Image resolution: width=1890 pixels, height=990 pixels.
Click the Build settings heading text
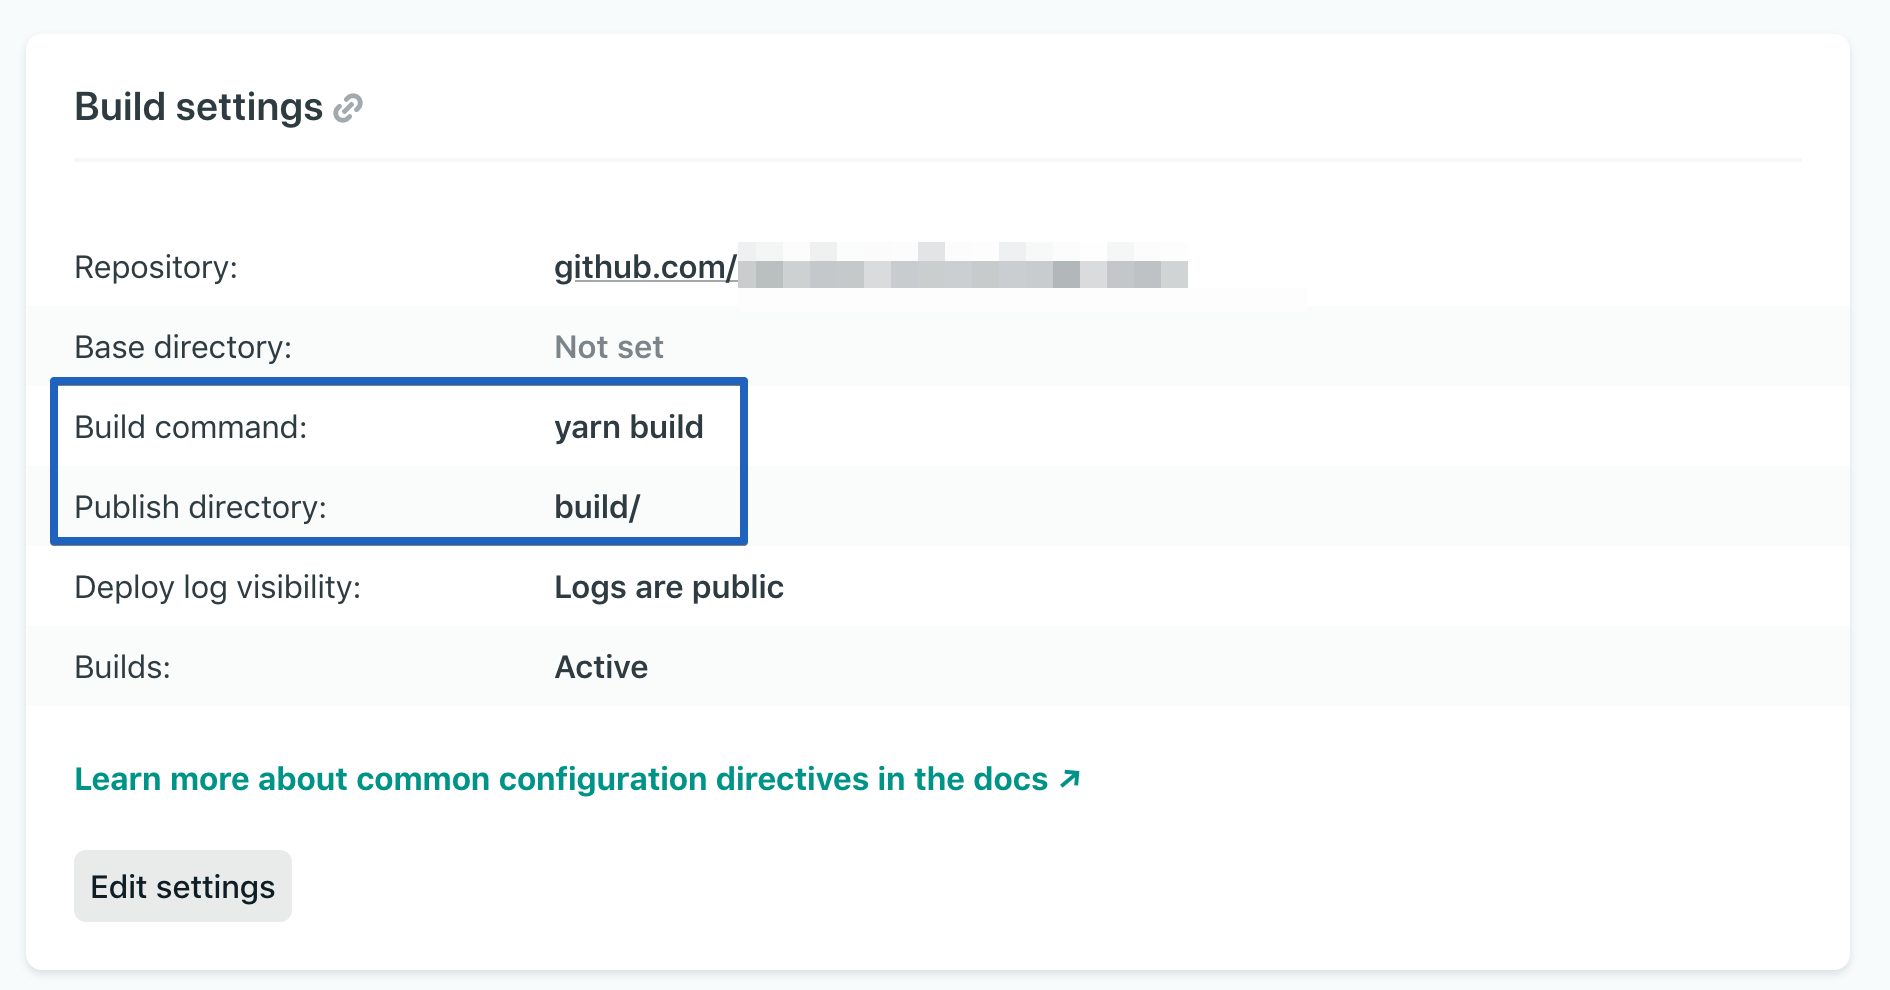[x=196, y=106]
